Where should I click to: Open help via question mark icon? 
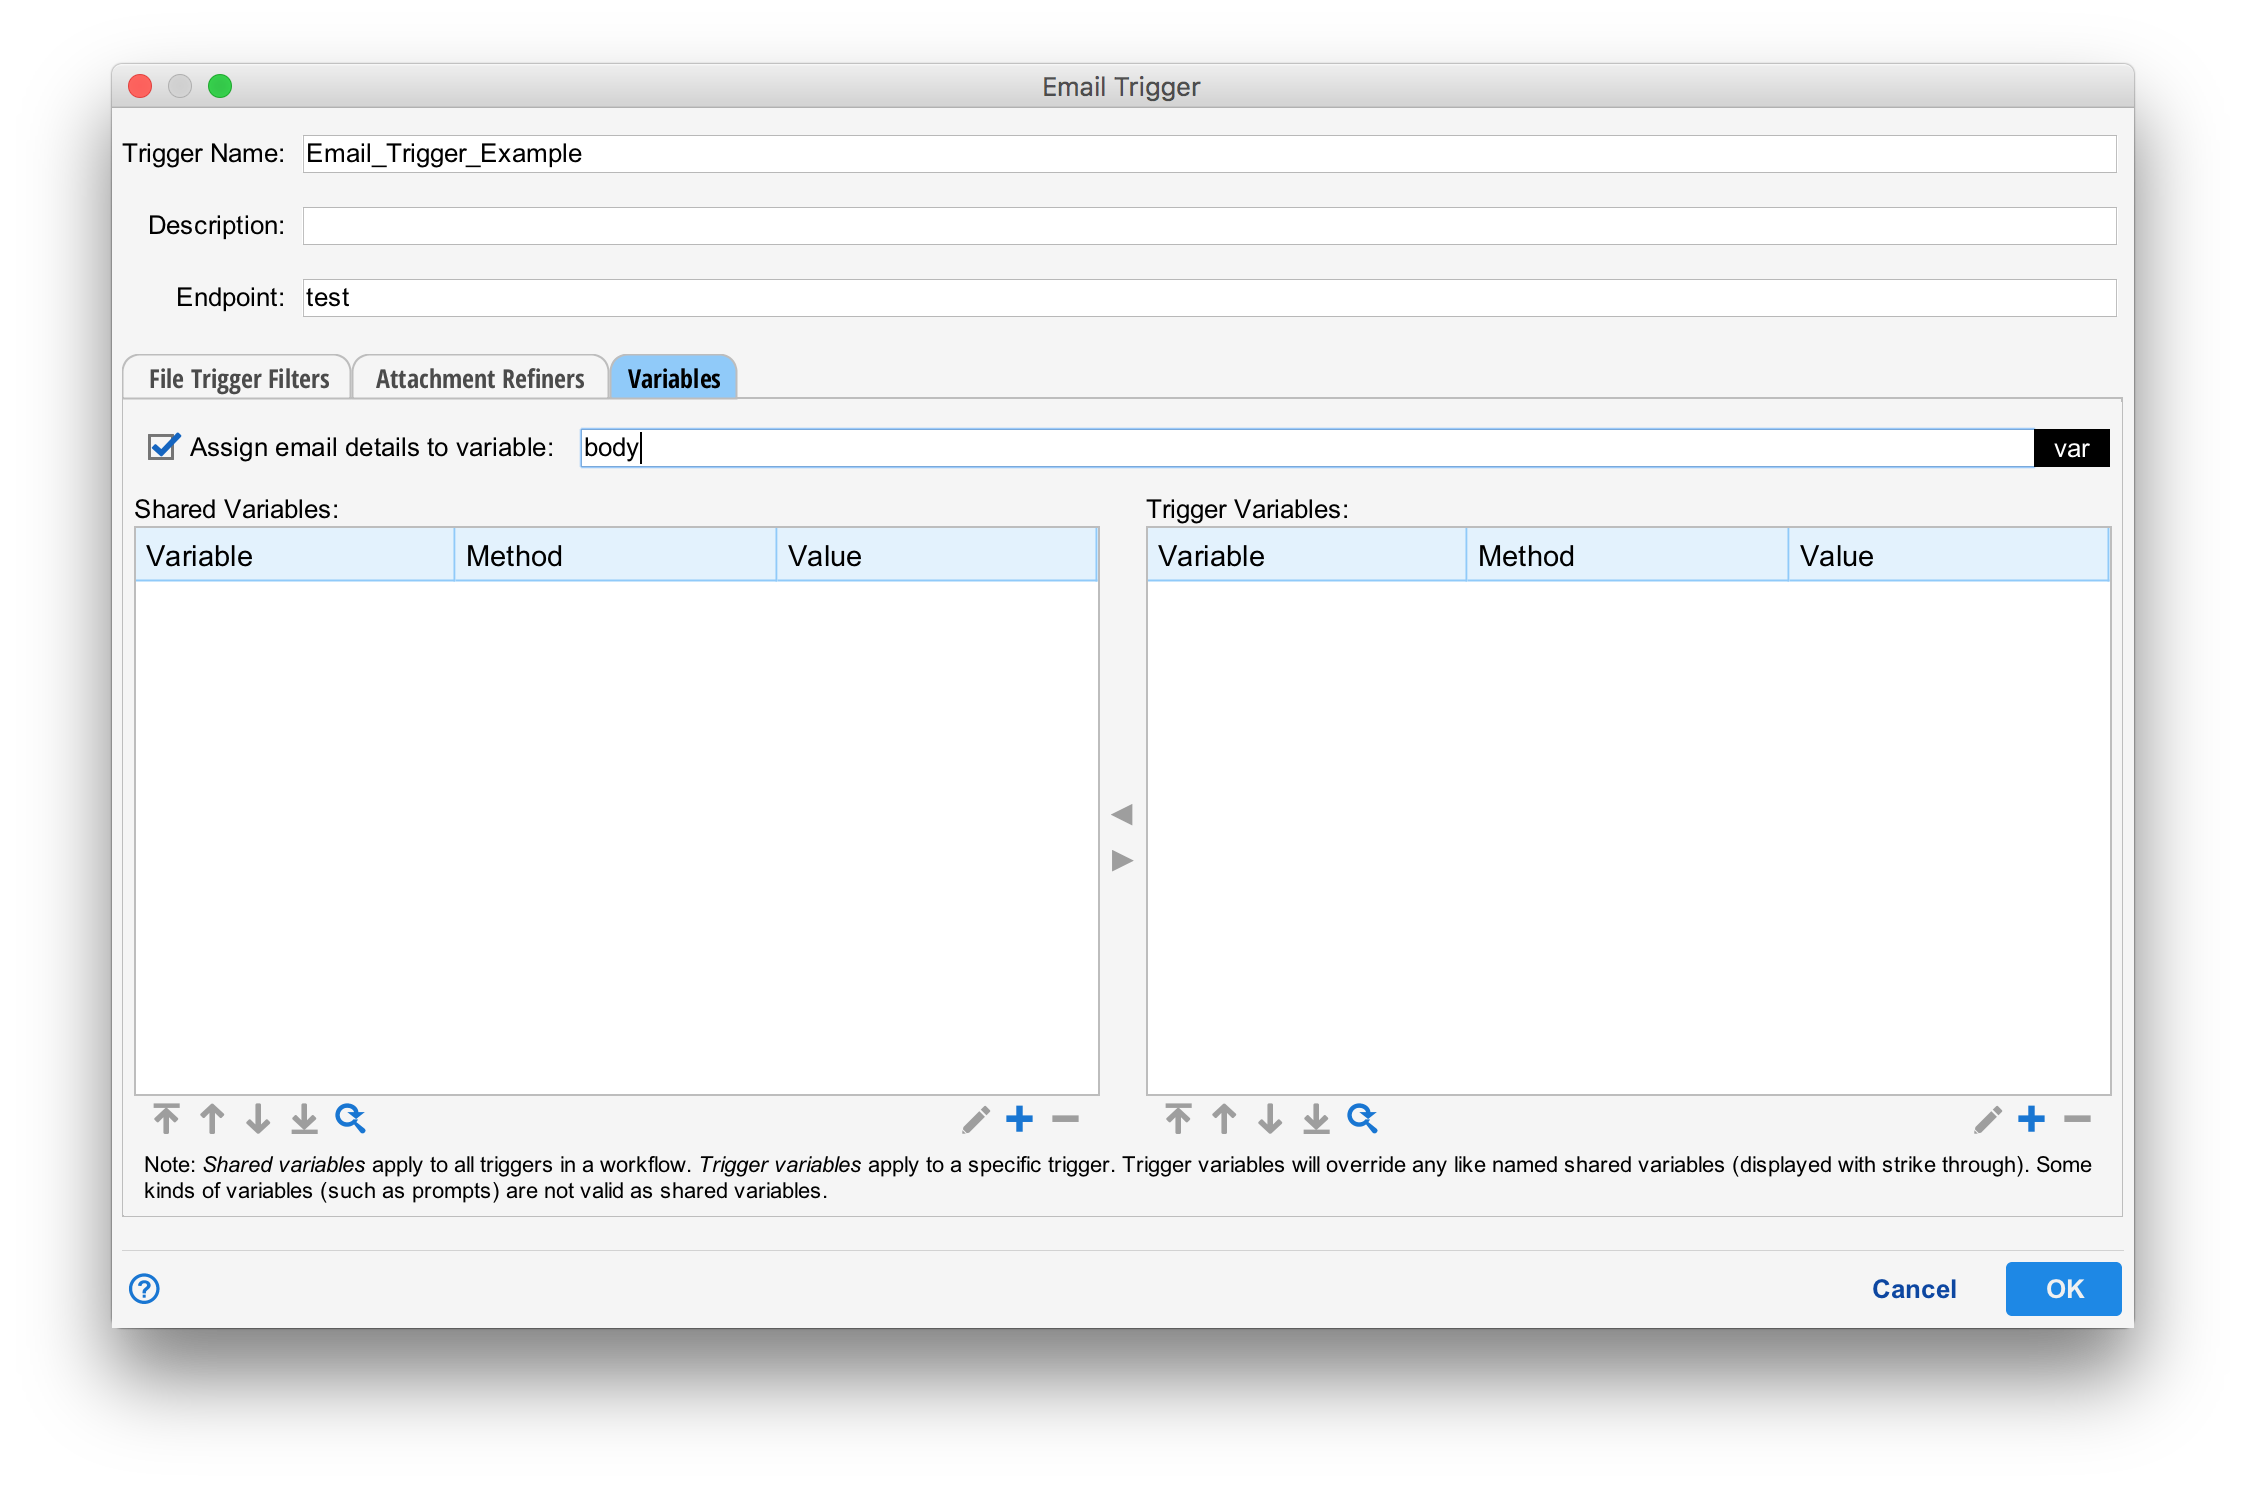coord(144,1288)
